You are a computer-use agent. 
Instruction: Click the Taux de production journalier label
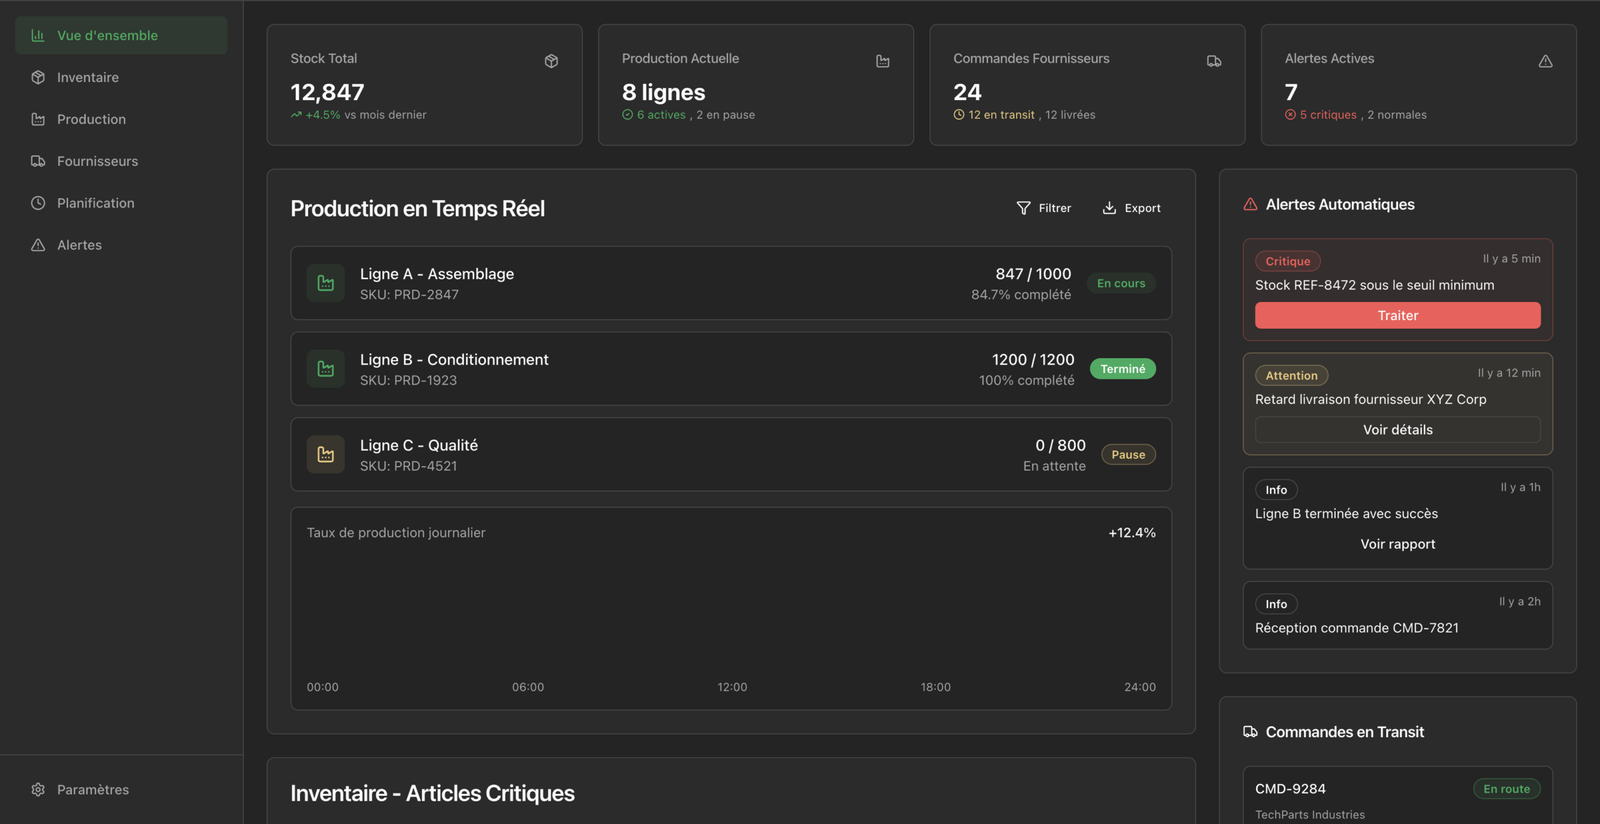395,533
